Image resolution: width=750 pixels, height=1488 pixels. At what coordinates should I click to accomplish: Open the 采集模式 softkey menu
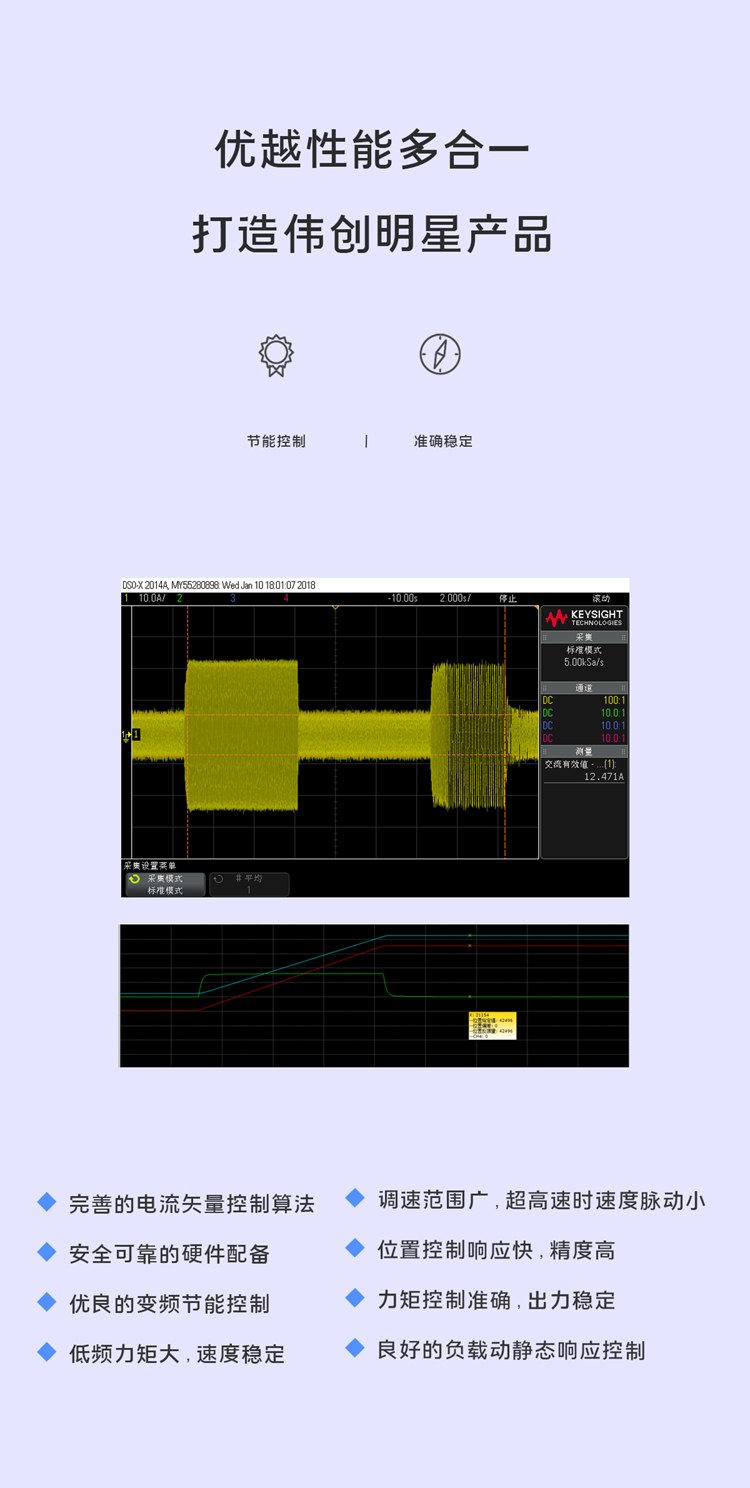(165, 884)
